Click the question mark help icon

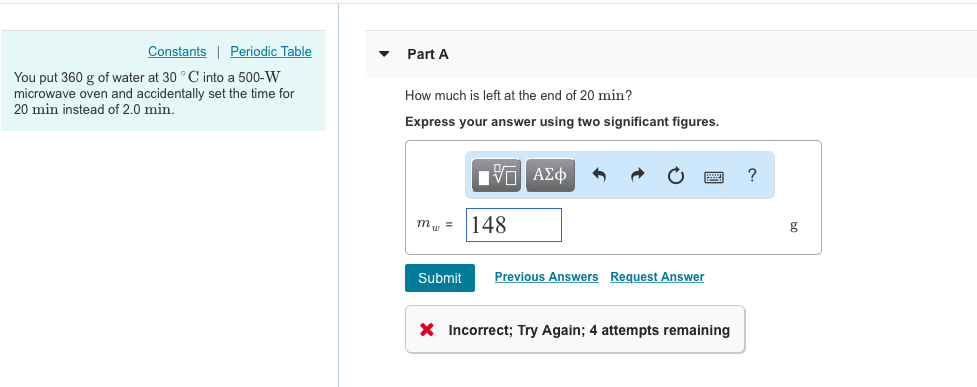tap(752, 175)
